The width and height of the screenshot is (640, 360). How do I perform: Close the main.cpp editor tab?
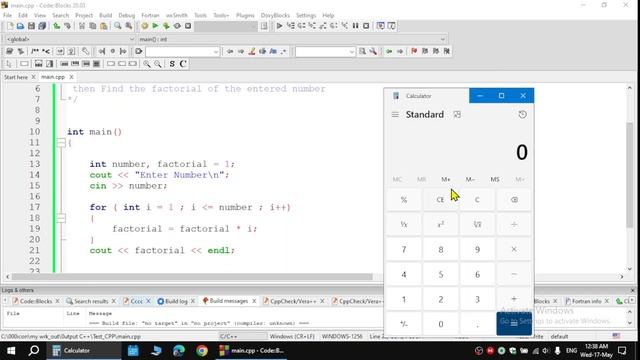coord(71,77)
